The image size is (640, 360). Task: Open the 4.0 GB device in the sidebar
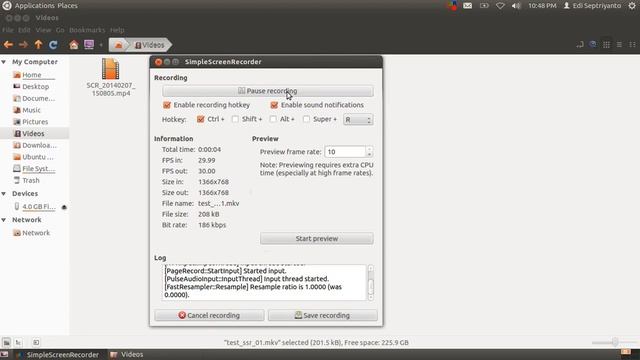pyautogui.click(x=38, y=207)
